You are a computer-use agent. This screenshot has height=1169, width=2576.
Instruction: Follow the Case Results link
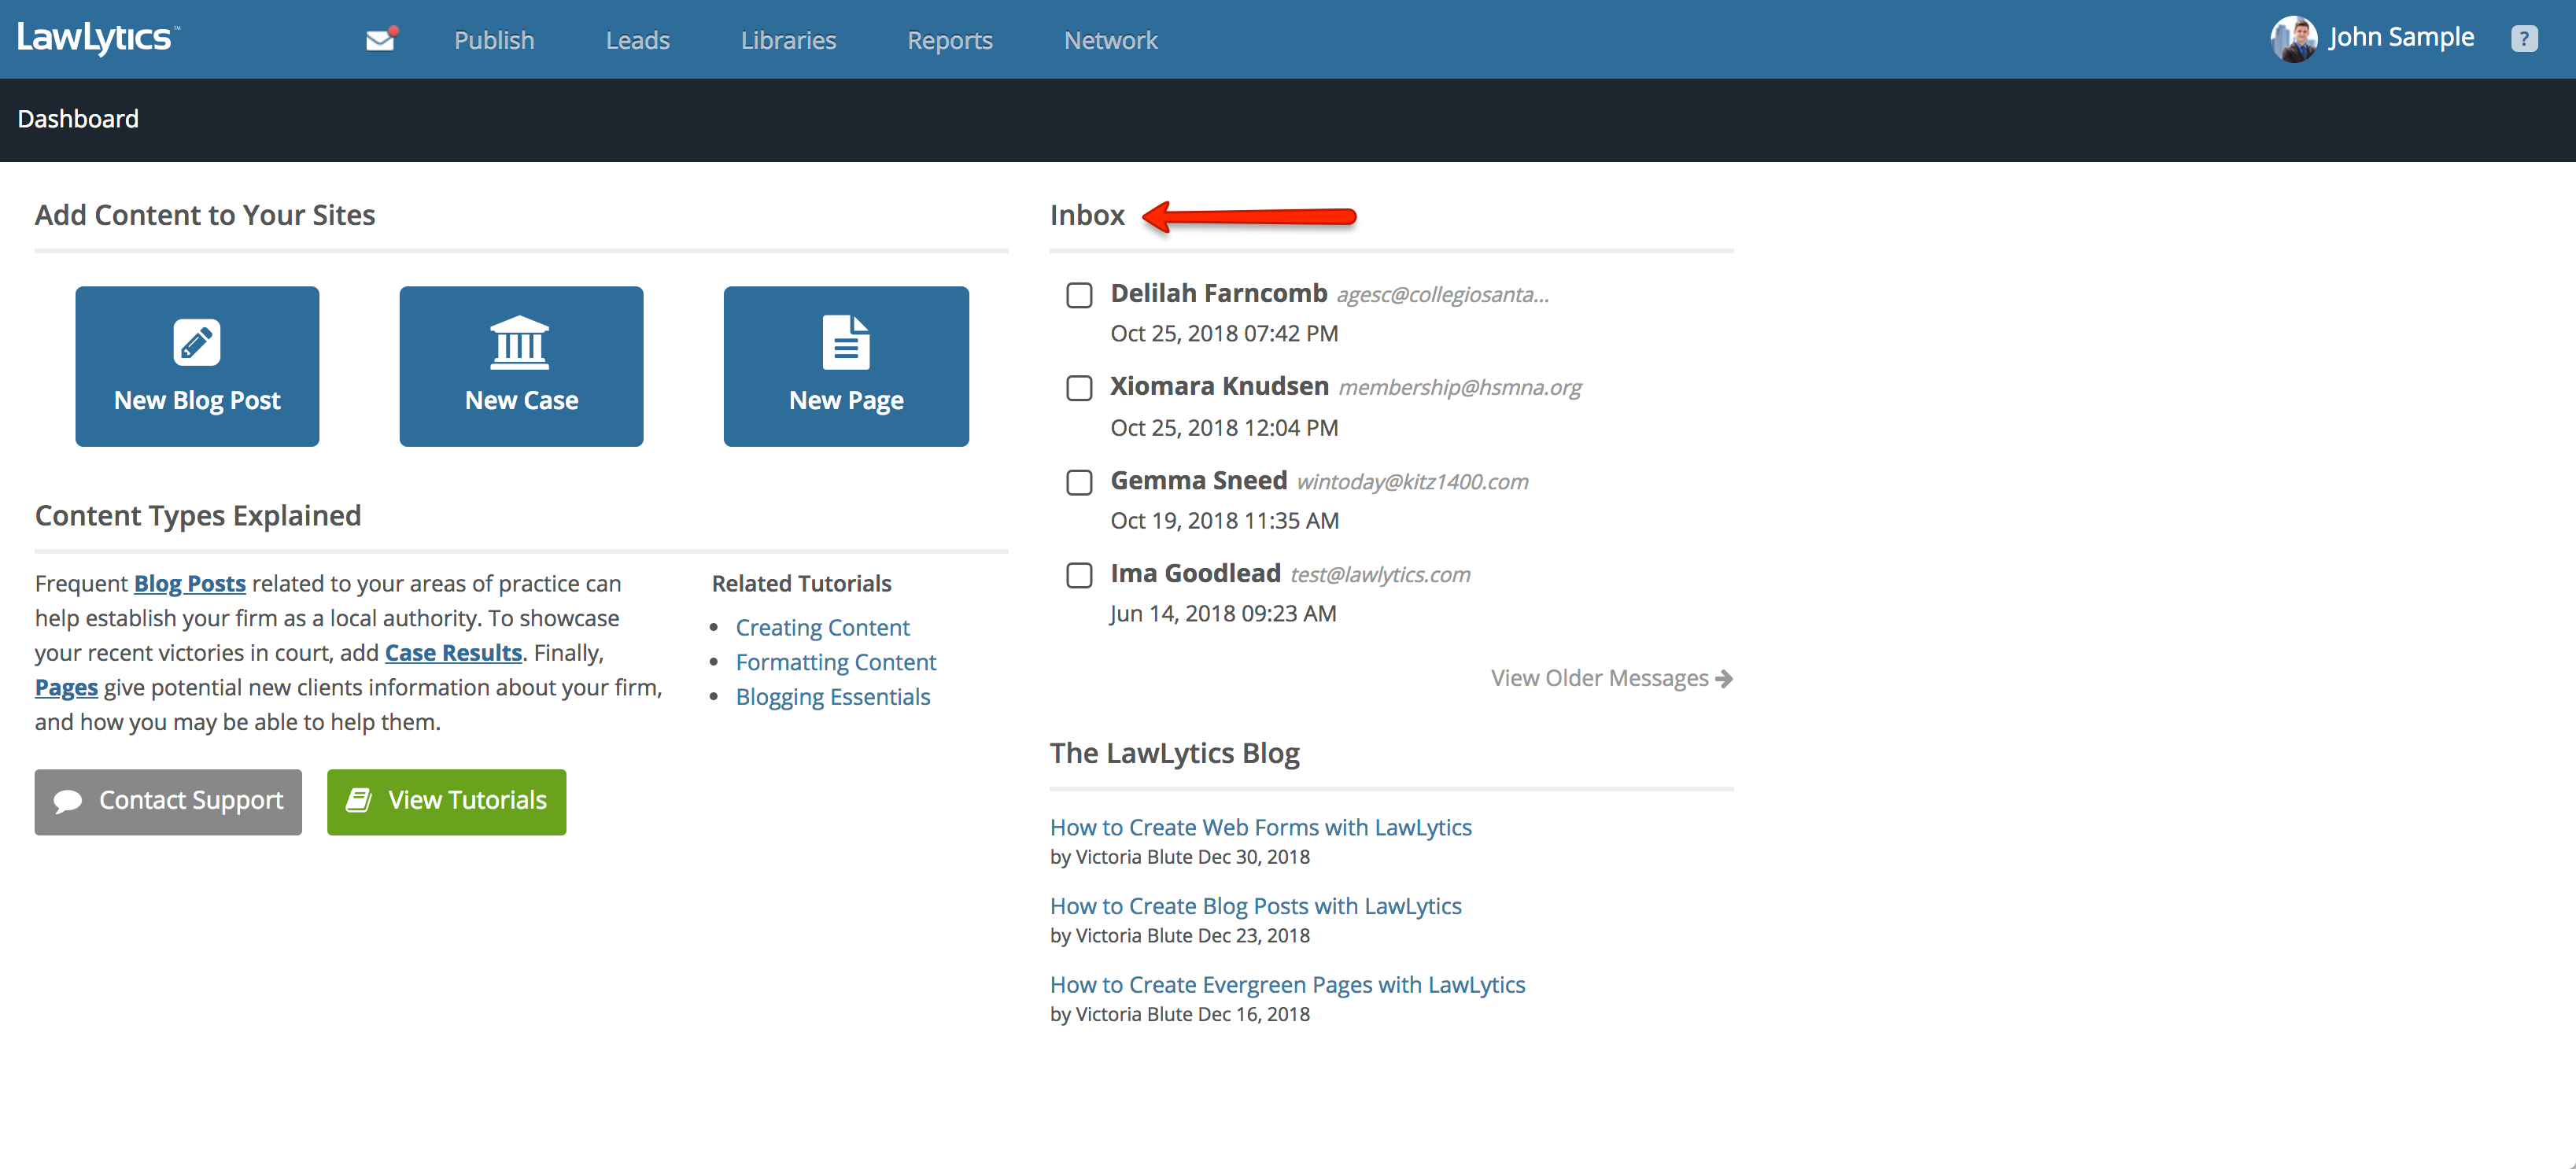pyautogui.click(x=453, y=652)
